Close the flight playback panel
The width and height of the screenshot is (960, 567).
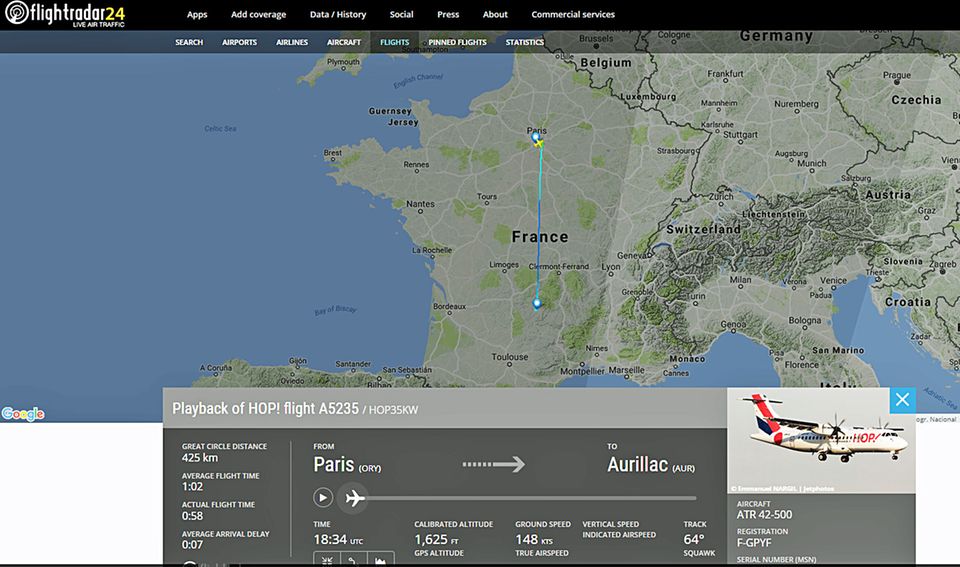[x=902, y=400]
